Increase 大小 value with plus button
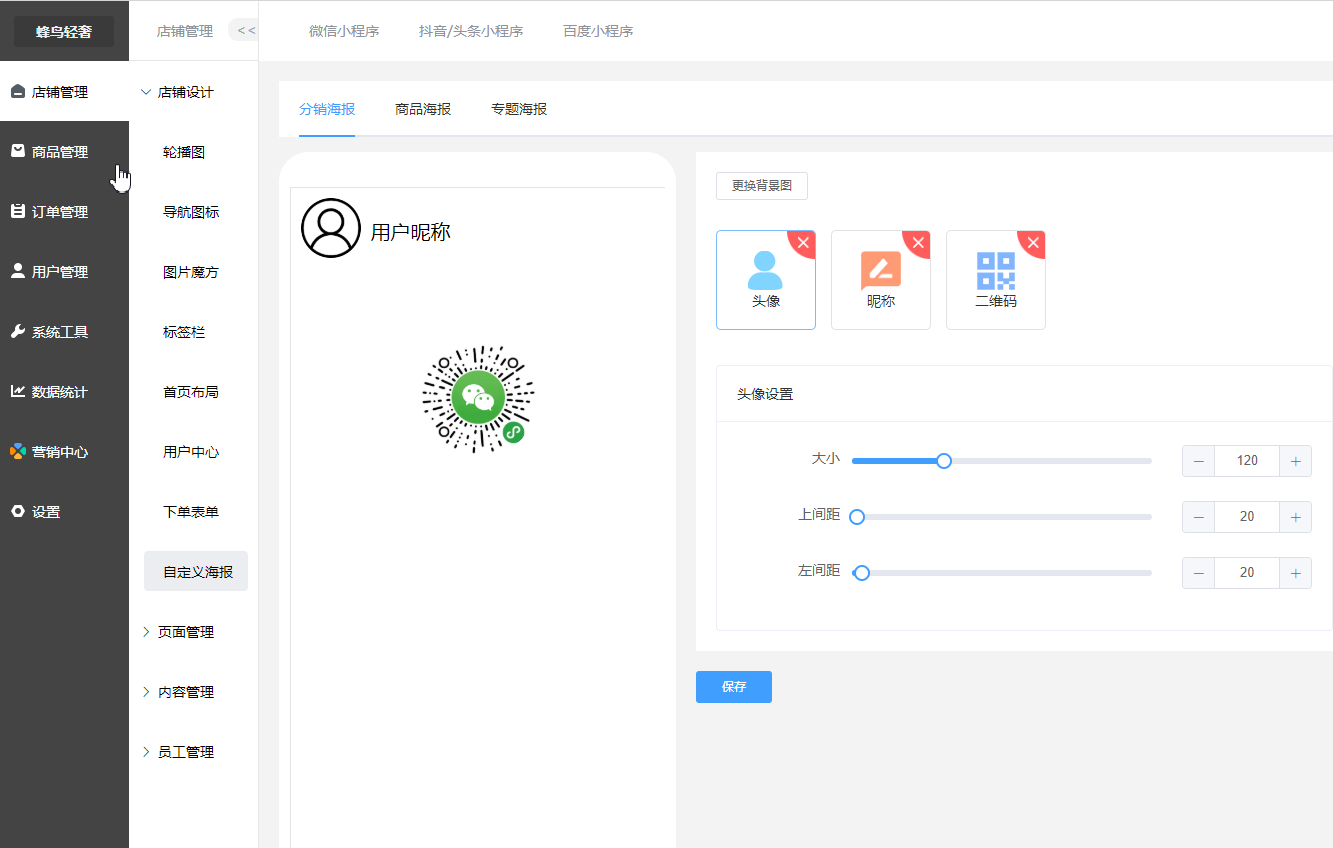This screenshot has height=848, width=1333. tap(1295, 461)
